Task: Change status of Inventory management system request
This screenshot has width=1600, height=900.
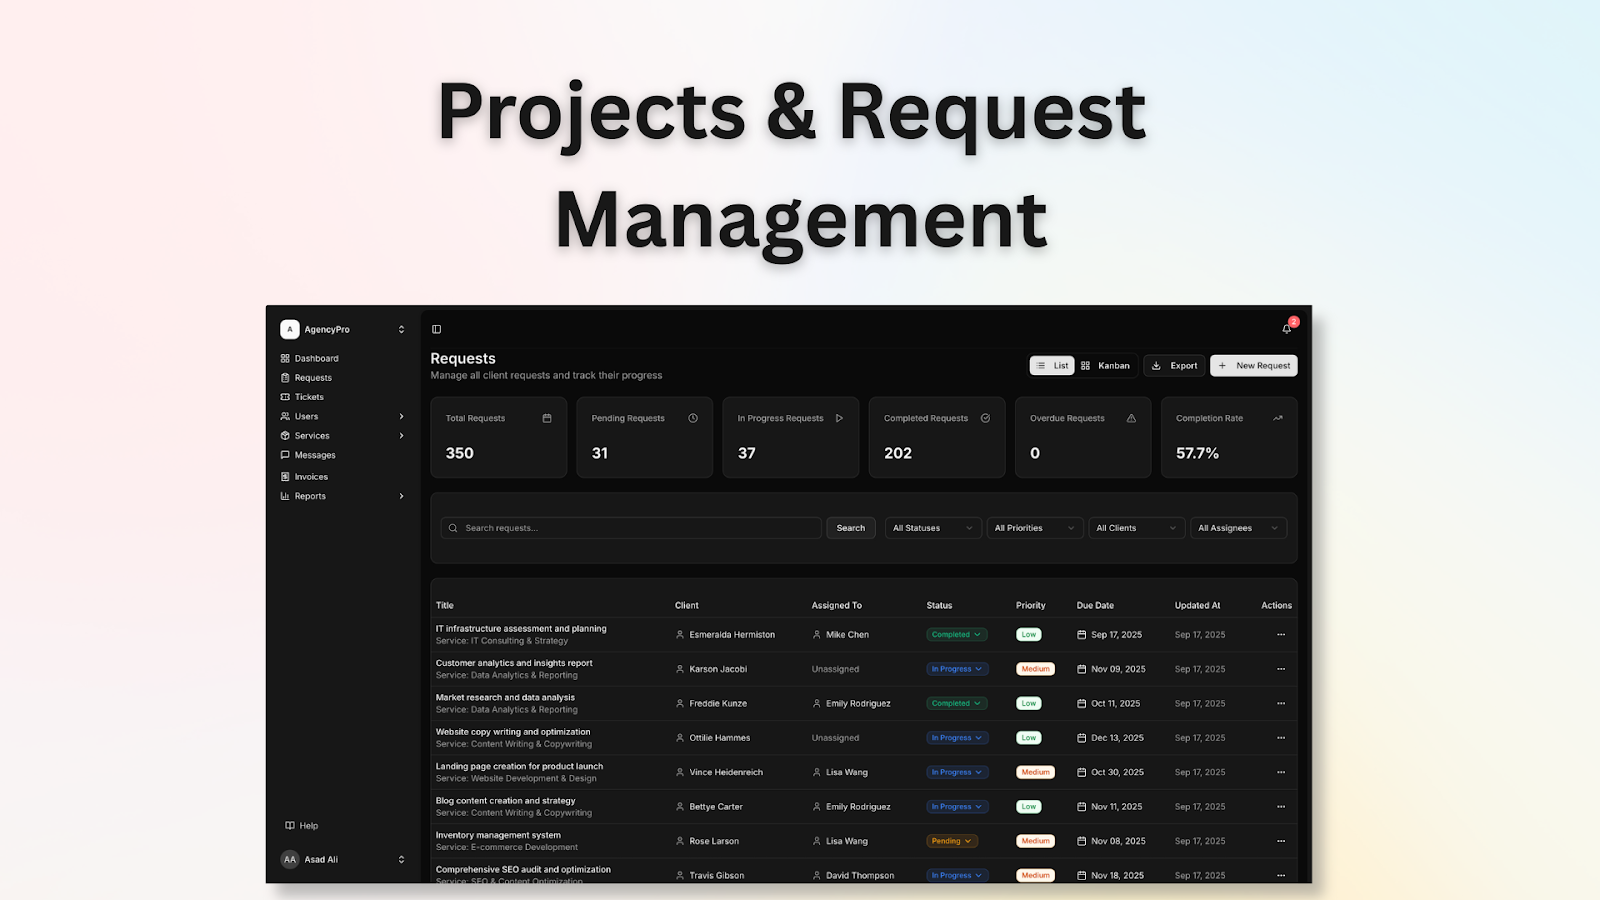Action: click(x=951, y=841)
